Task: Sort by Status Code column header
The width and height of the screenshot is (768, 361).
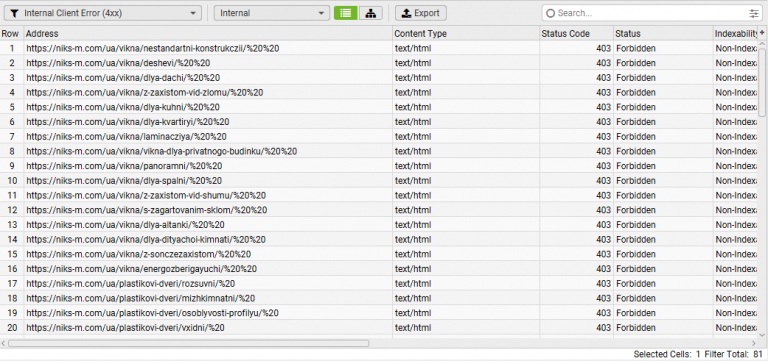Action: pos(576,33)
